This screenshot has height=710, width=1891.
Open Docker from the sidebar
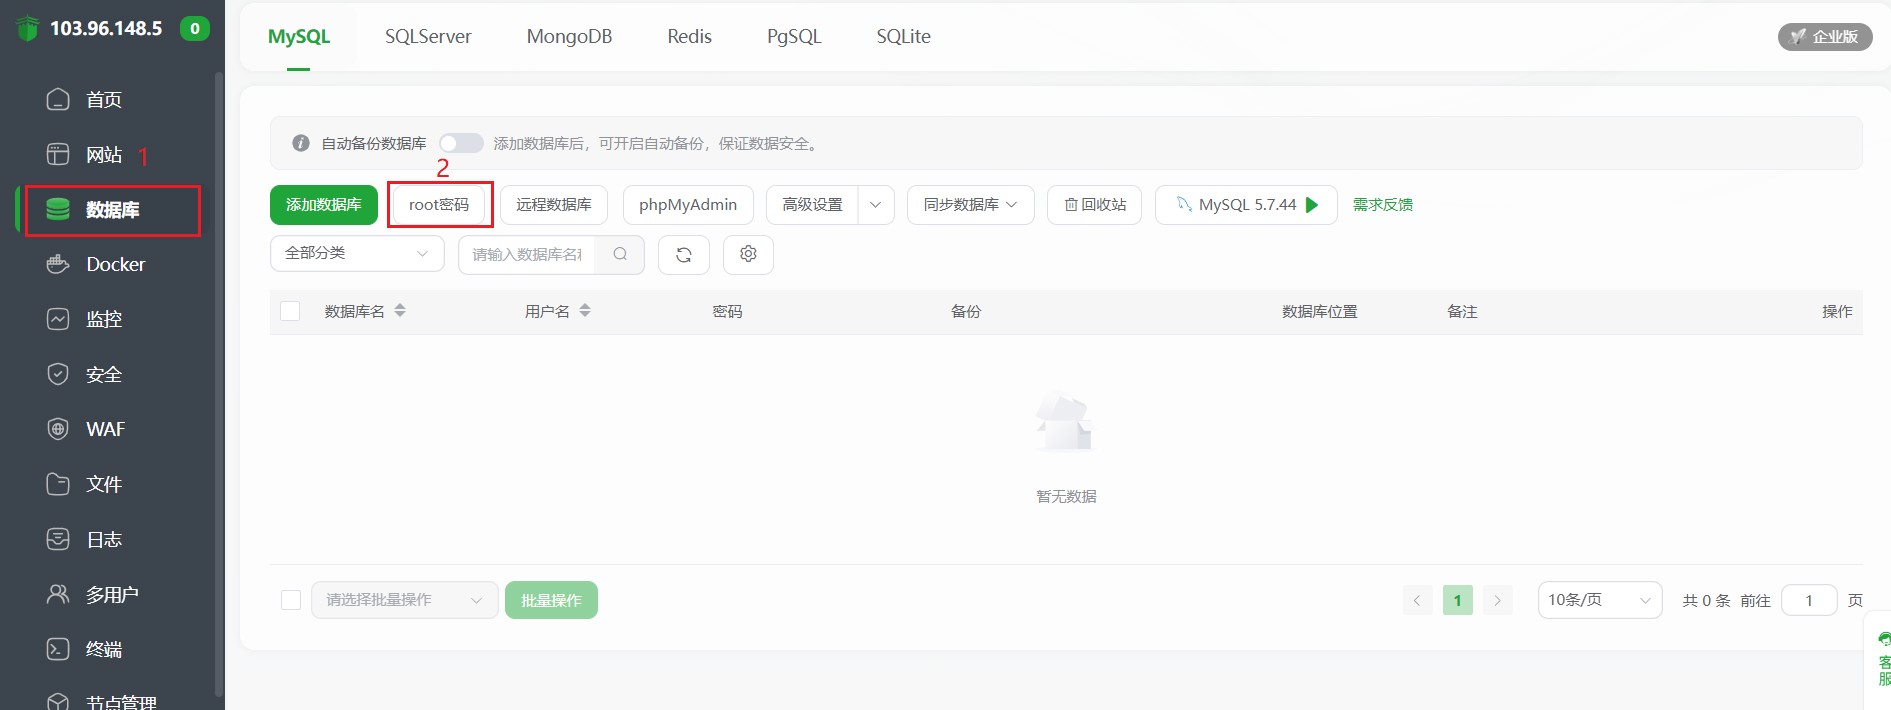pyautogui.click(x=115, y=265)
